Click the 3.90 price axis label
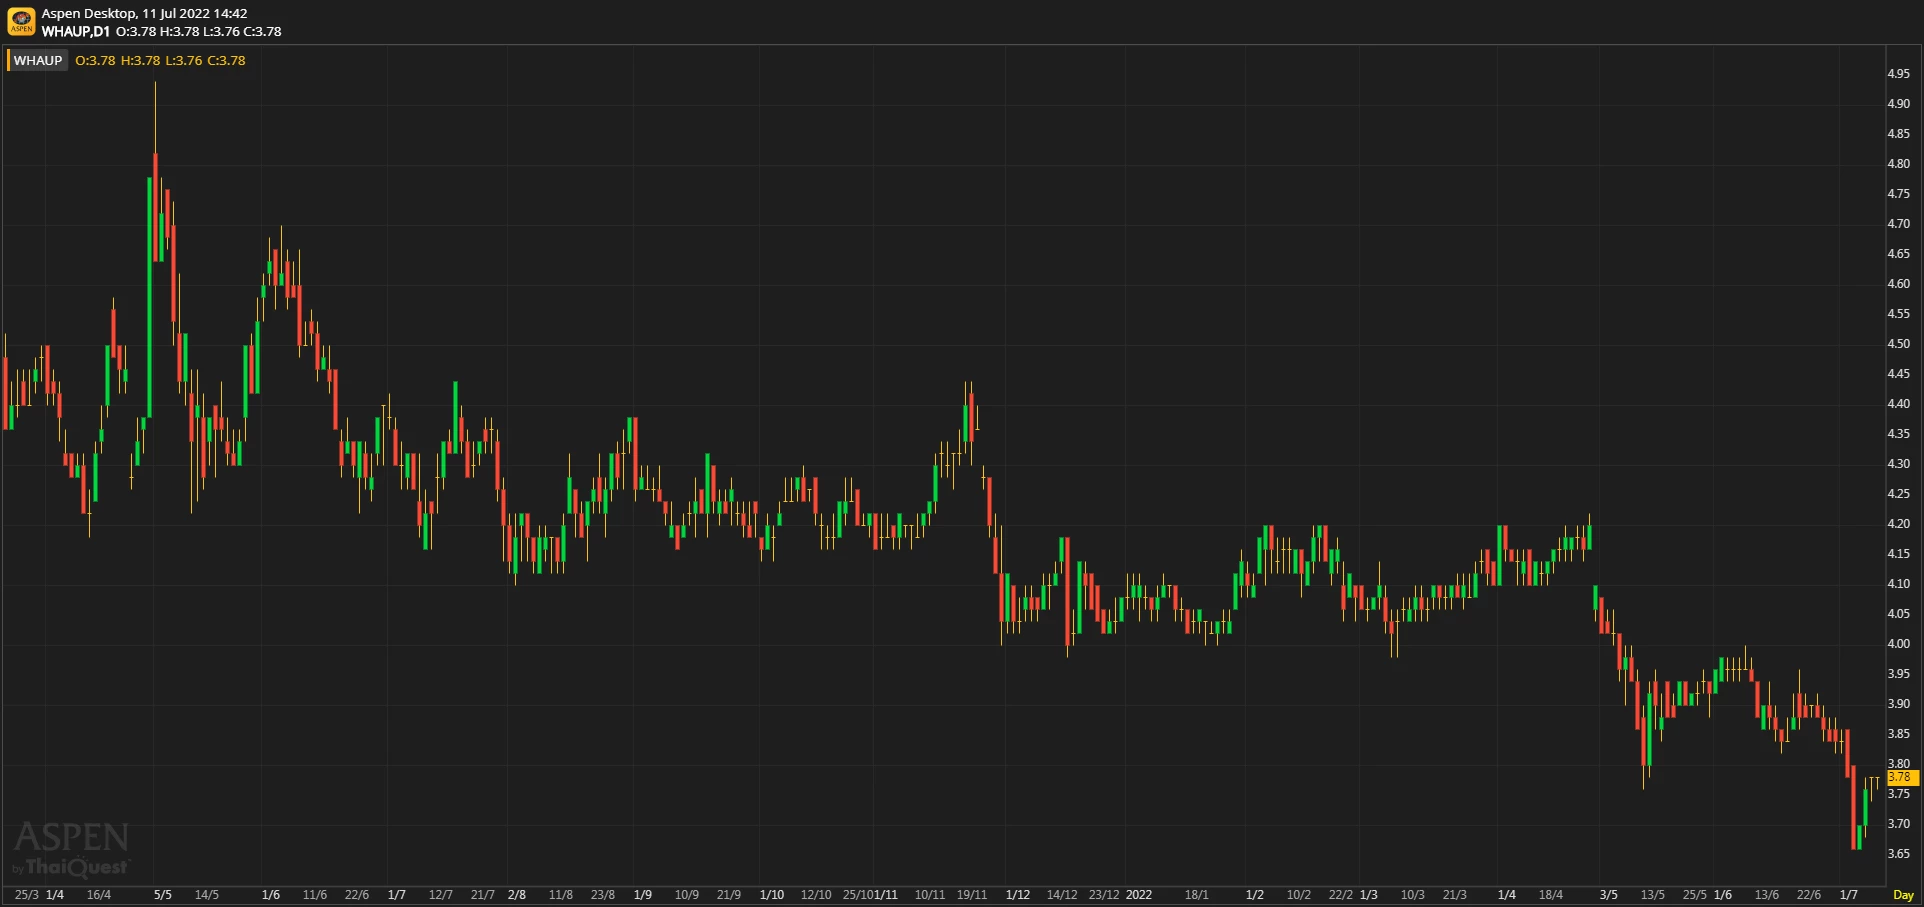 (x=1898, y=704)
